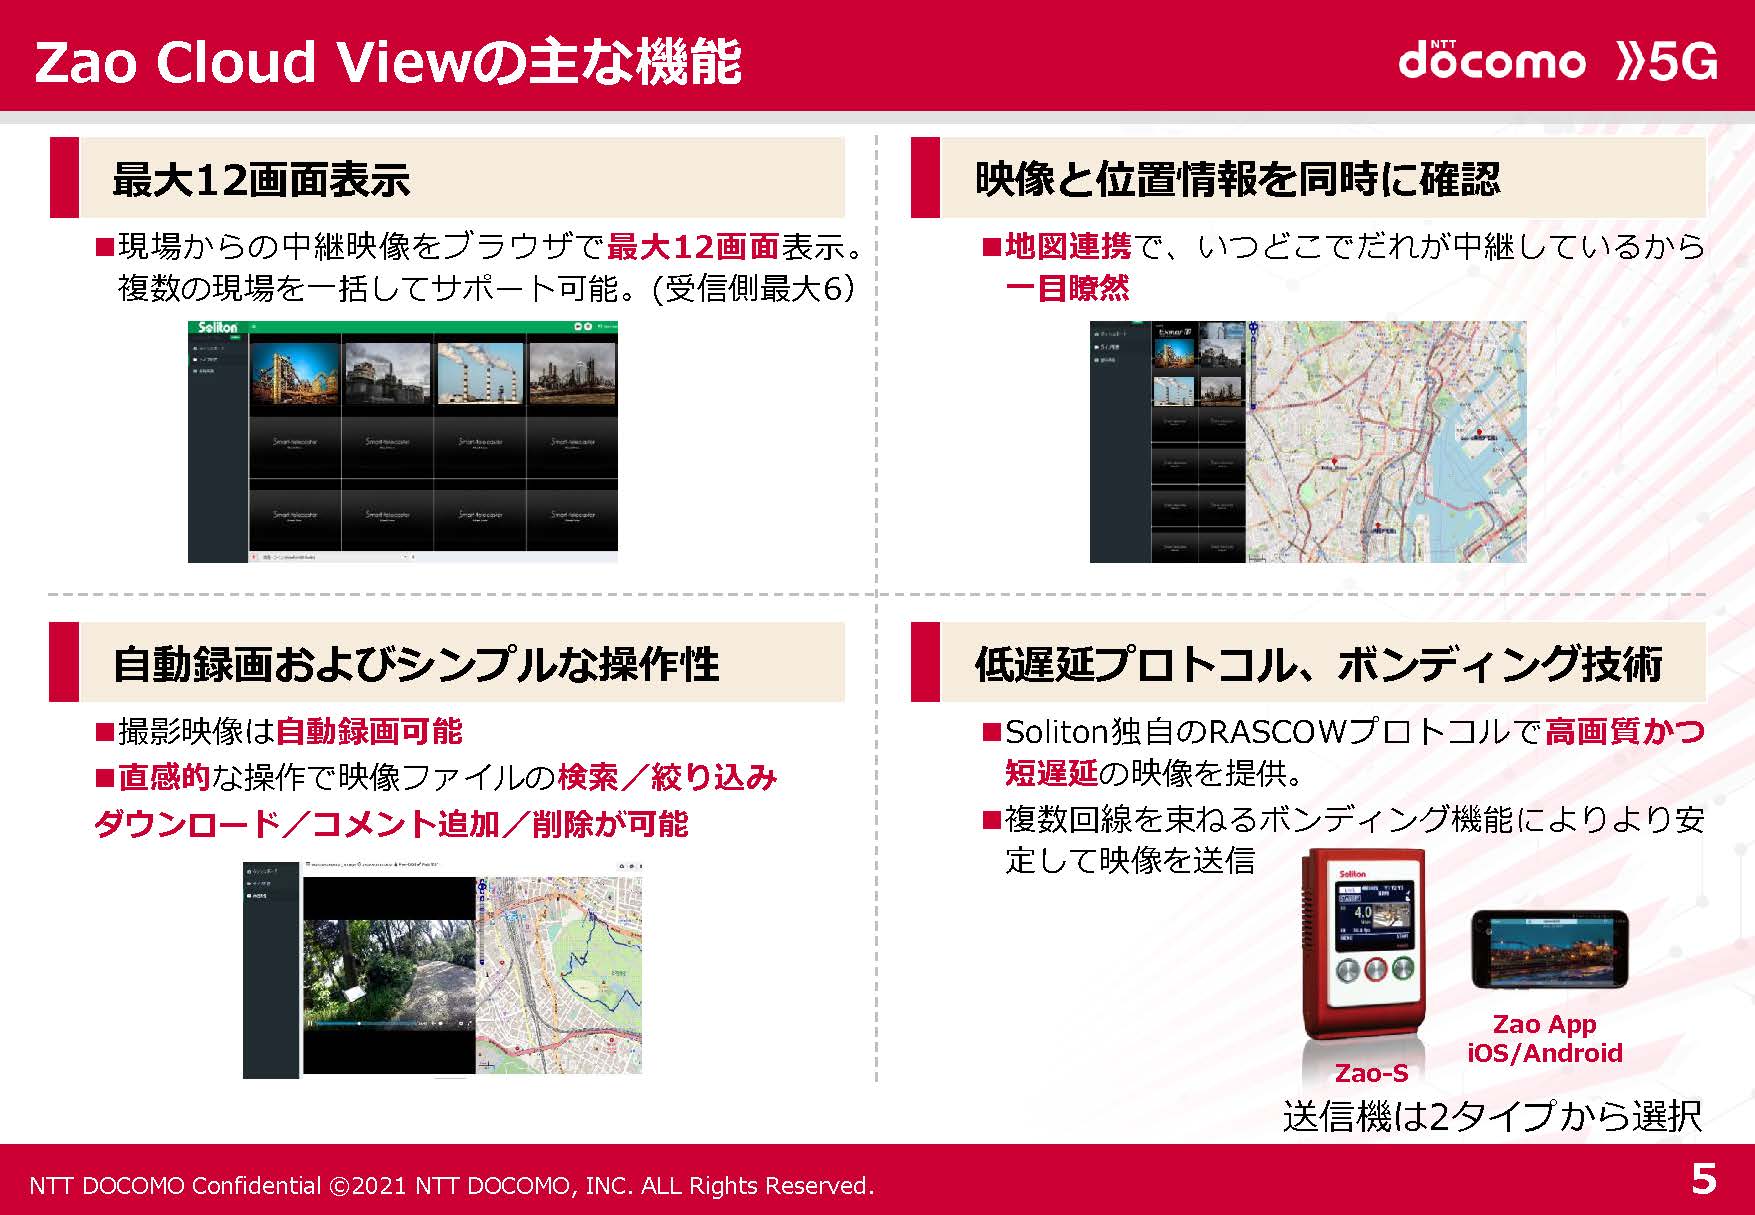The width and height of the screenshot is (1755, 1215).
Task: Click the page number 5
Action: tap(1704, 1180)
